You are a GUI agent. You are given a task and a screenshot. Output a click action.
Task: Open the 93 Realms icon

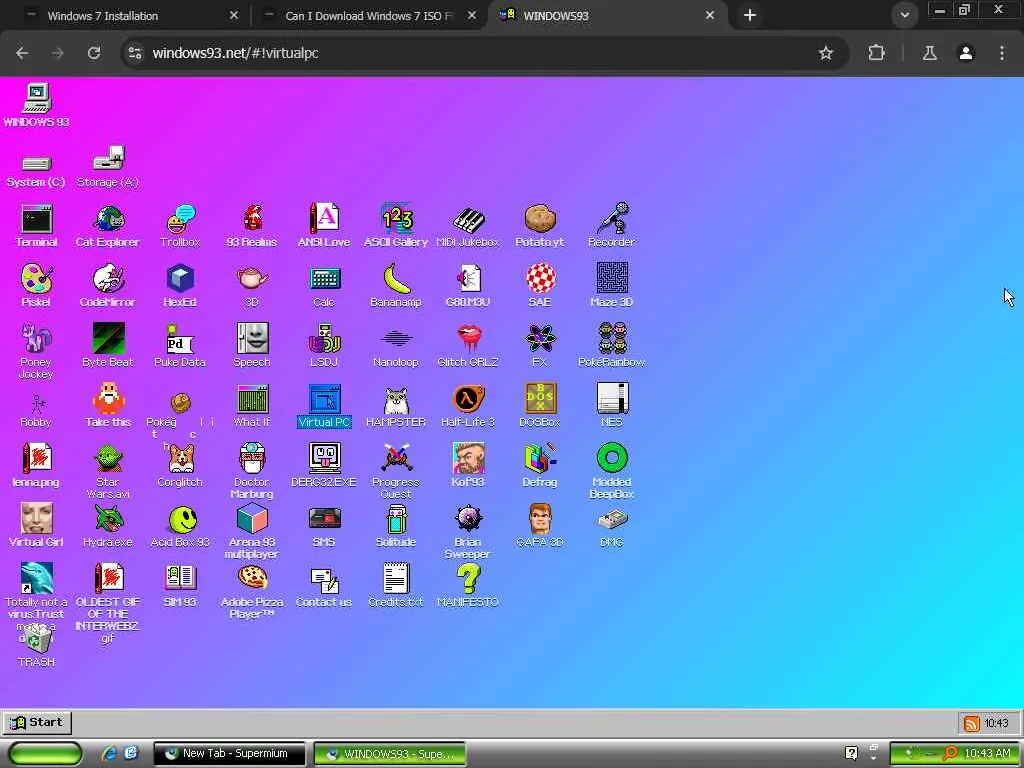tap(252, 225)
